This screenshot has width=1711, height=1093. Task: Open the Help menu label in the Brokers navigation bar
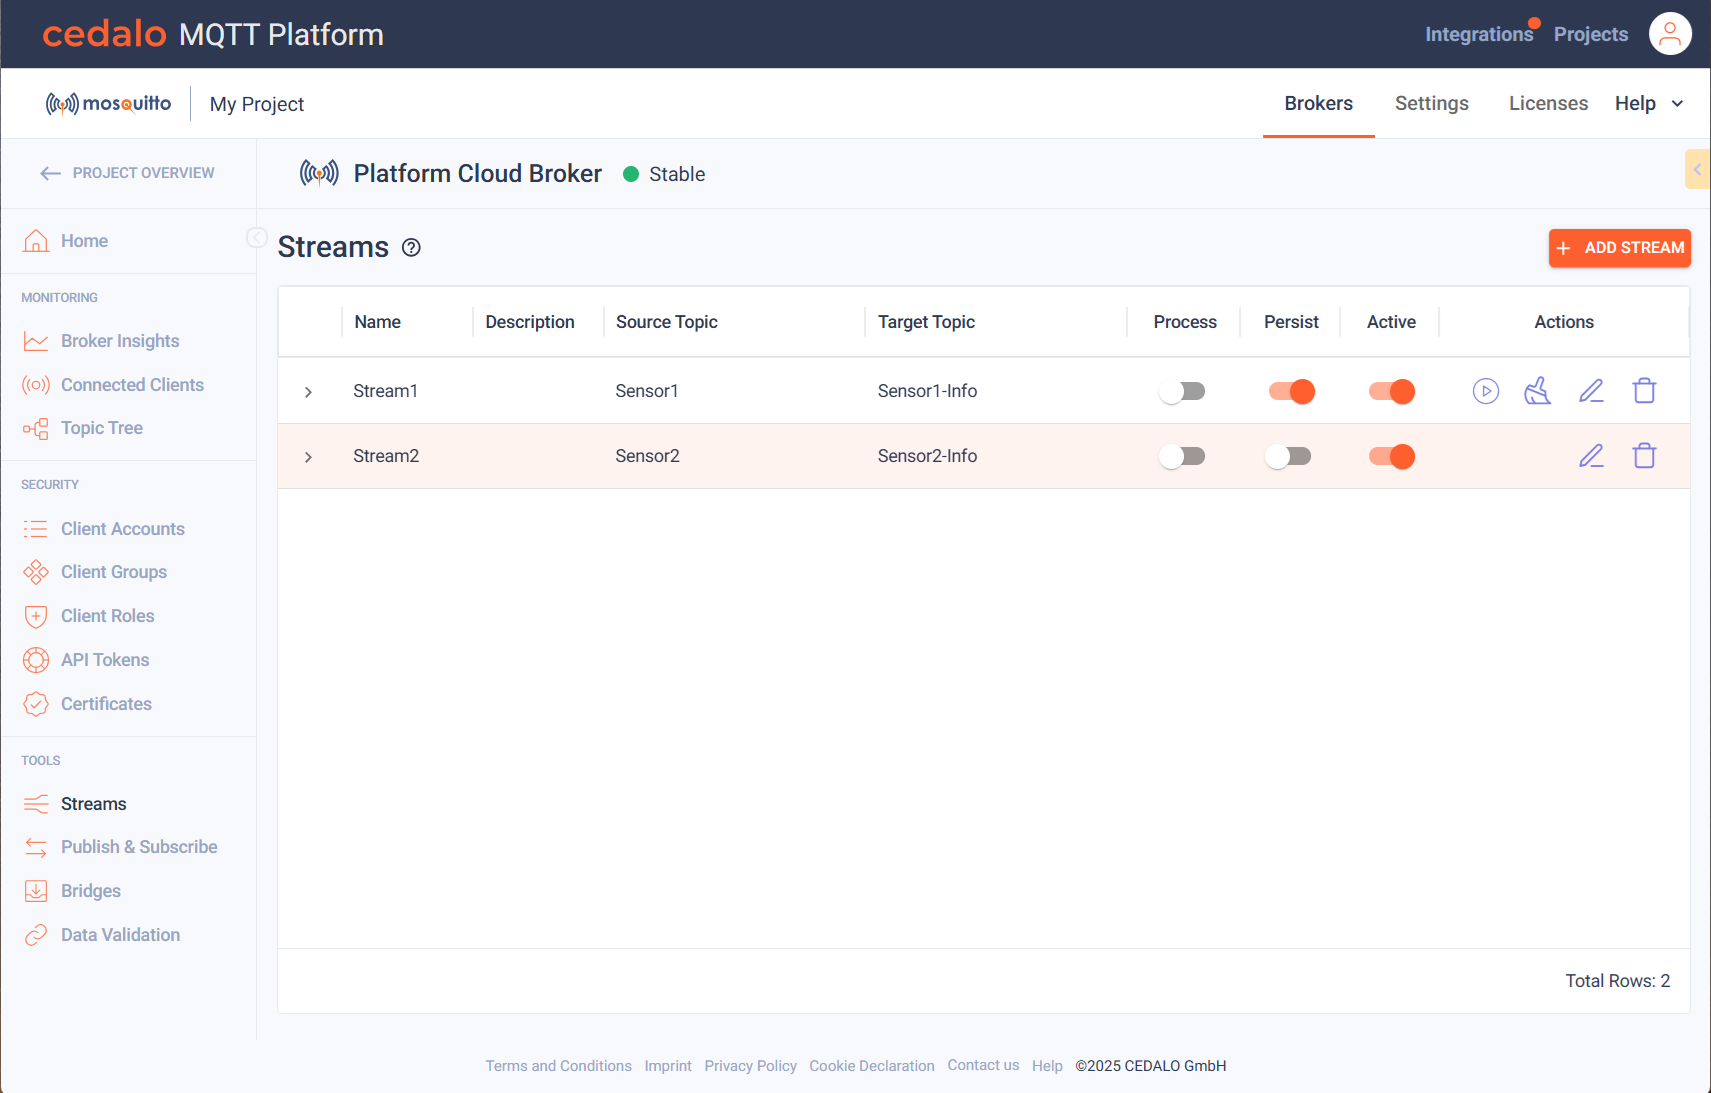tap(1635, 103)
